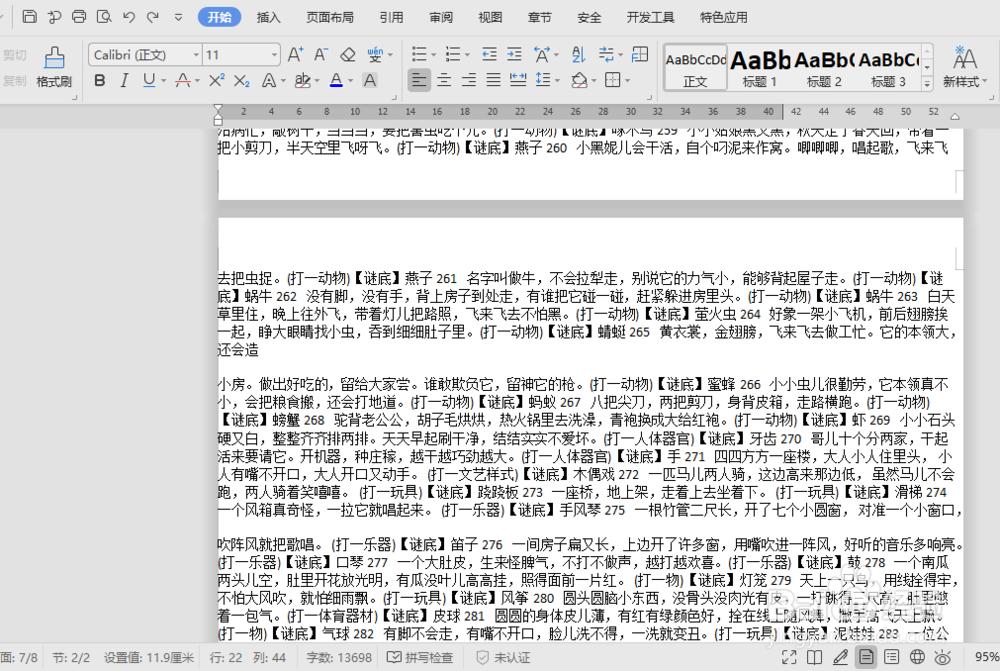Screen dimensions: 1000x671
Task: Select align right button
Action: tap(469, 80)
